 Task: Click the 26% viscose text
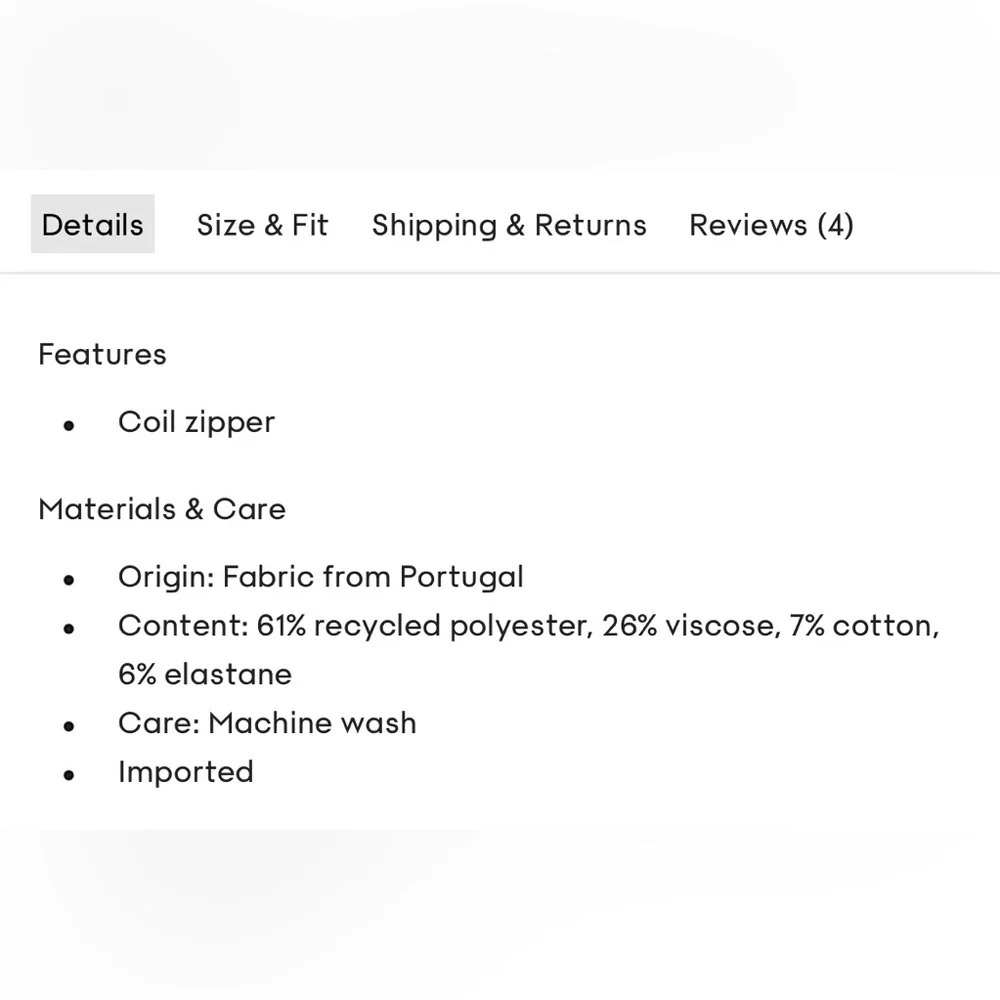pos(691,626)
